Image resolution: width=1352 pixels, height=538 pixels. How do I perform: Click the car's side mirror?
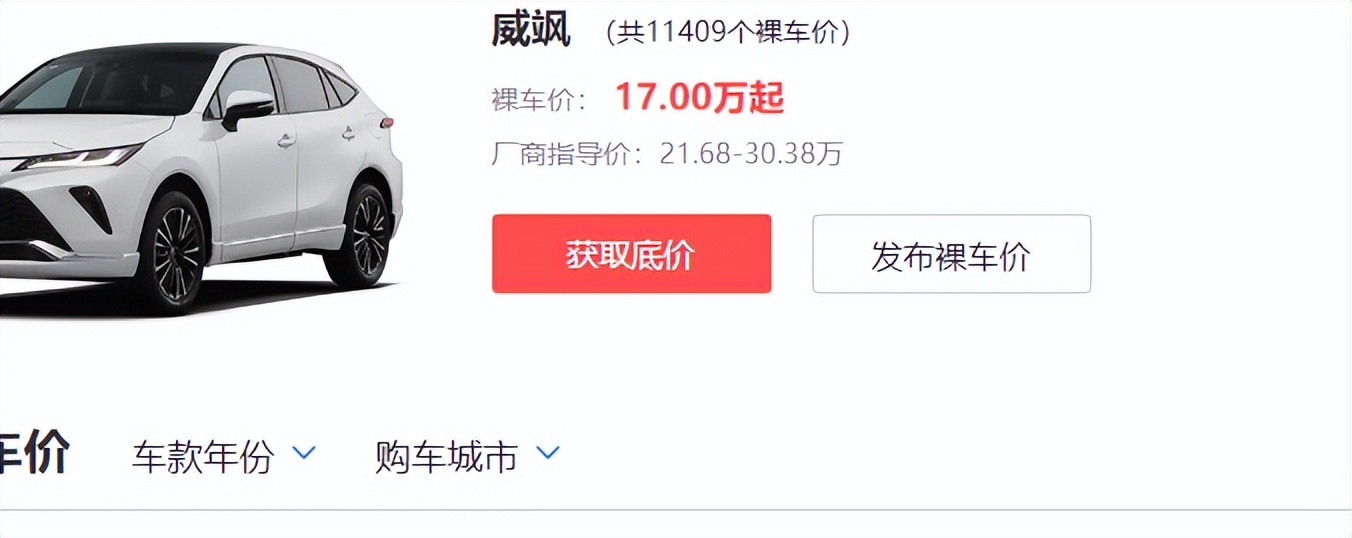(x=247, y=106)
